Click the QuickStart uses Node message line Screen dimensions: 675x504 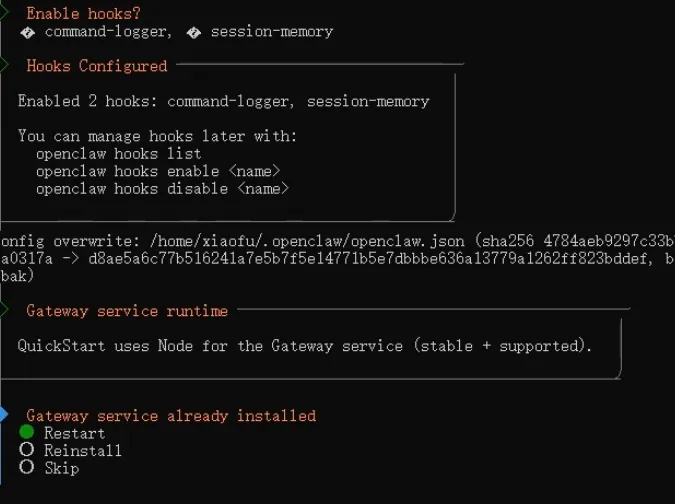point(305,346)
